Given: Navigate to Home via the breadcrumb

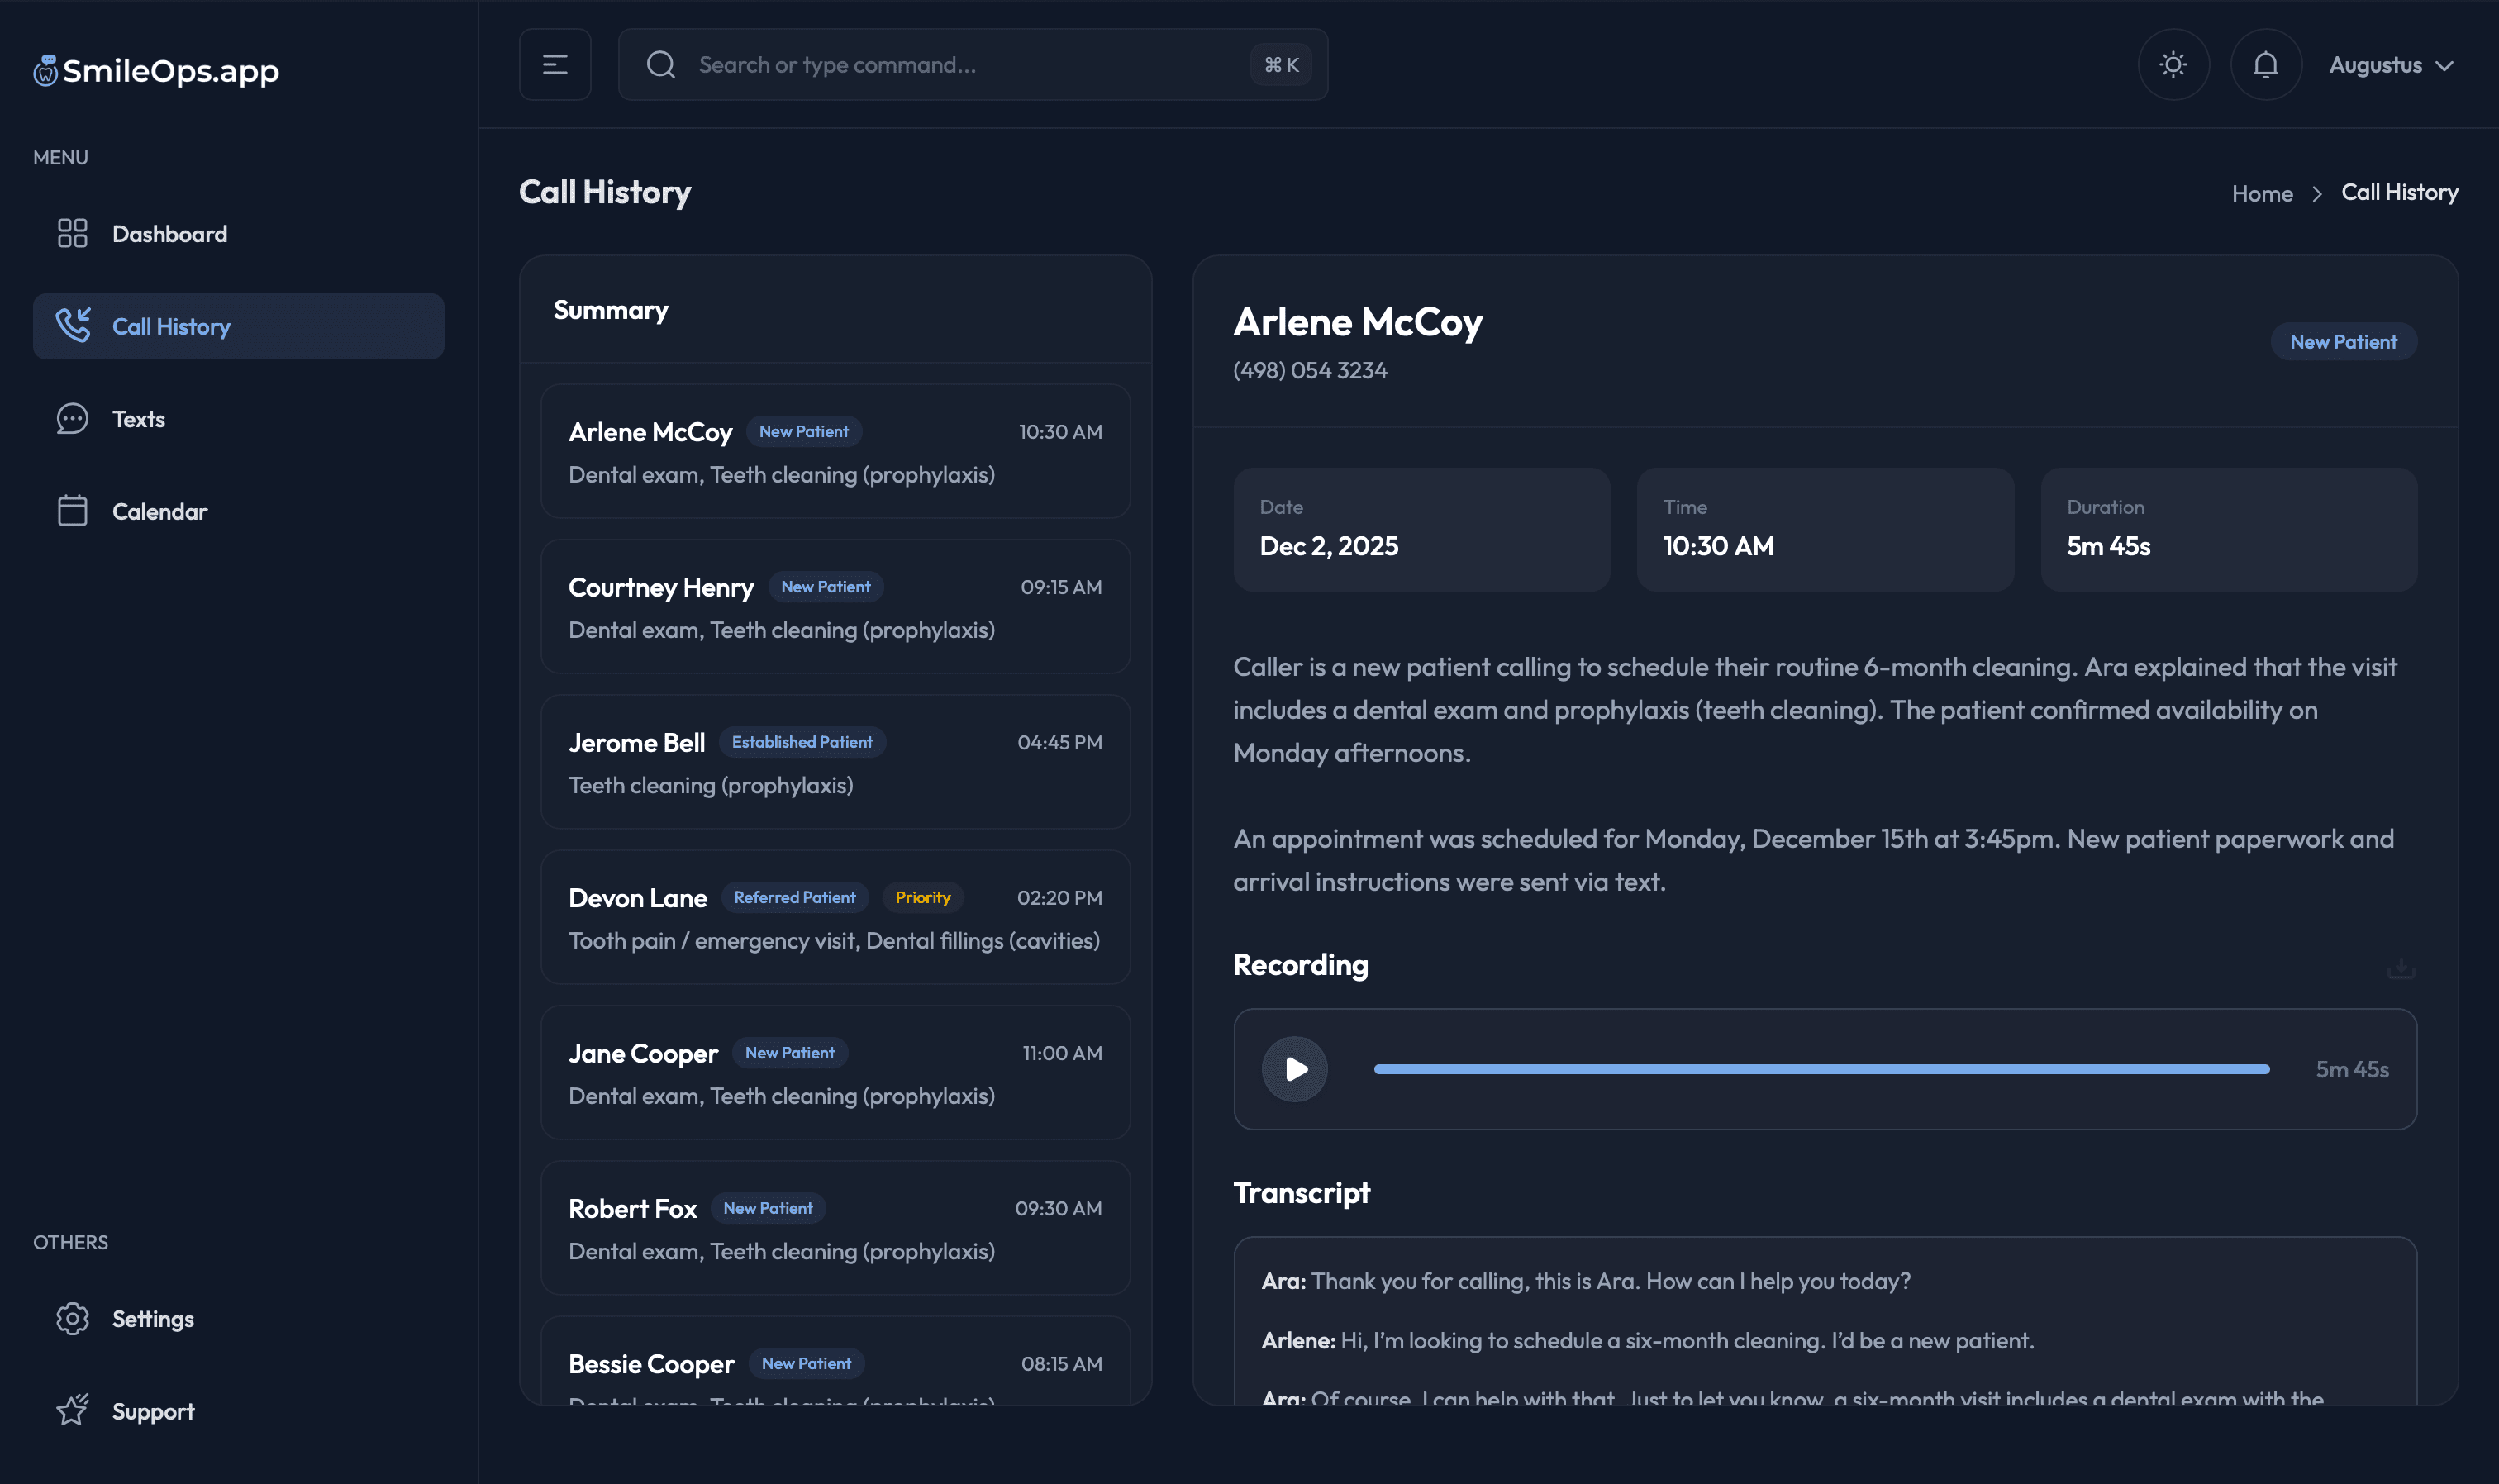Looking at the screenshot, I should [x=2262, y=192].
